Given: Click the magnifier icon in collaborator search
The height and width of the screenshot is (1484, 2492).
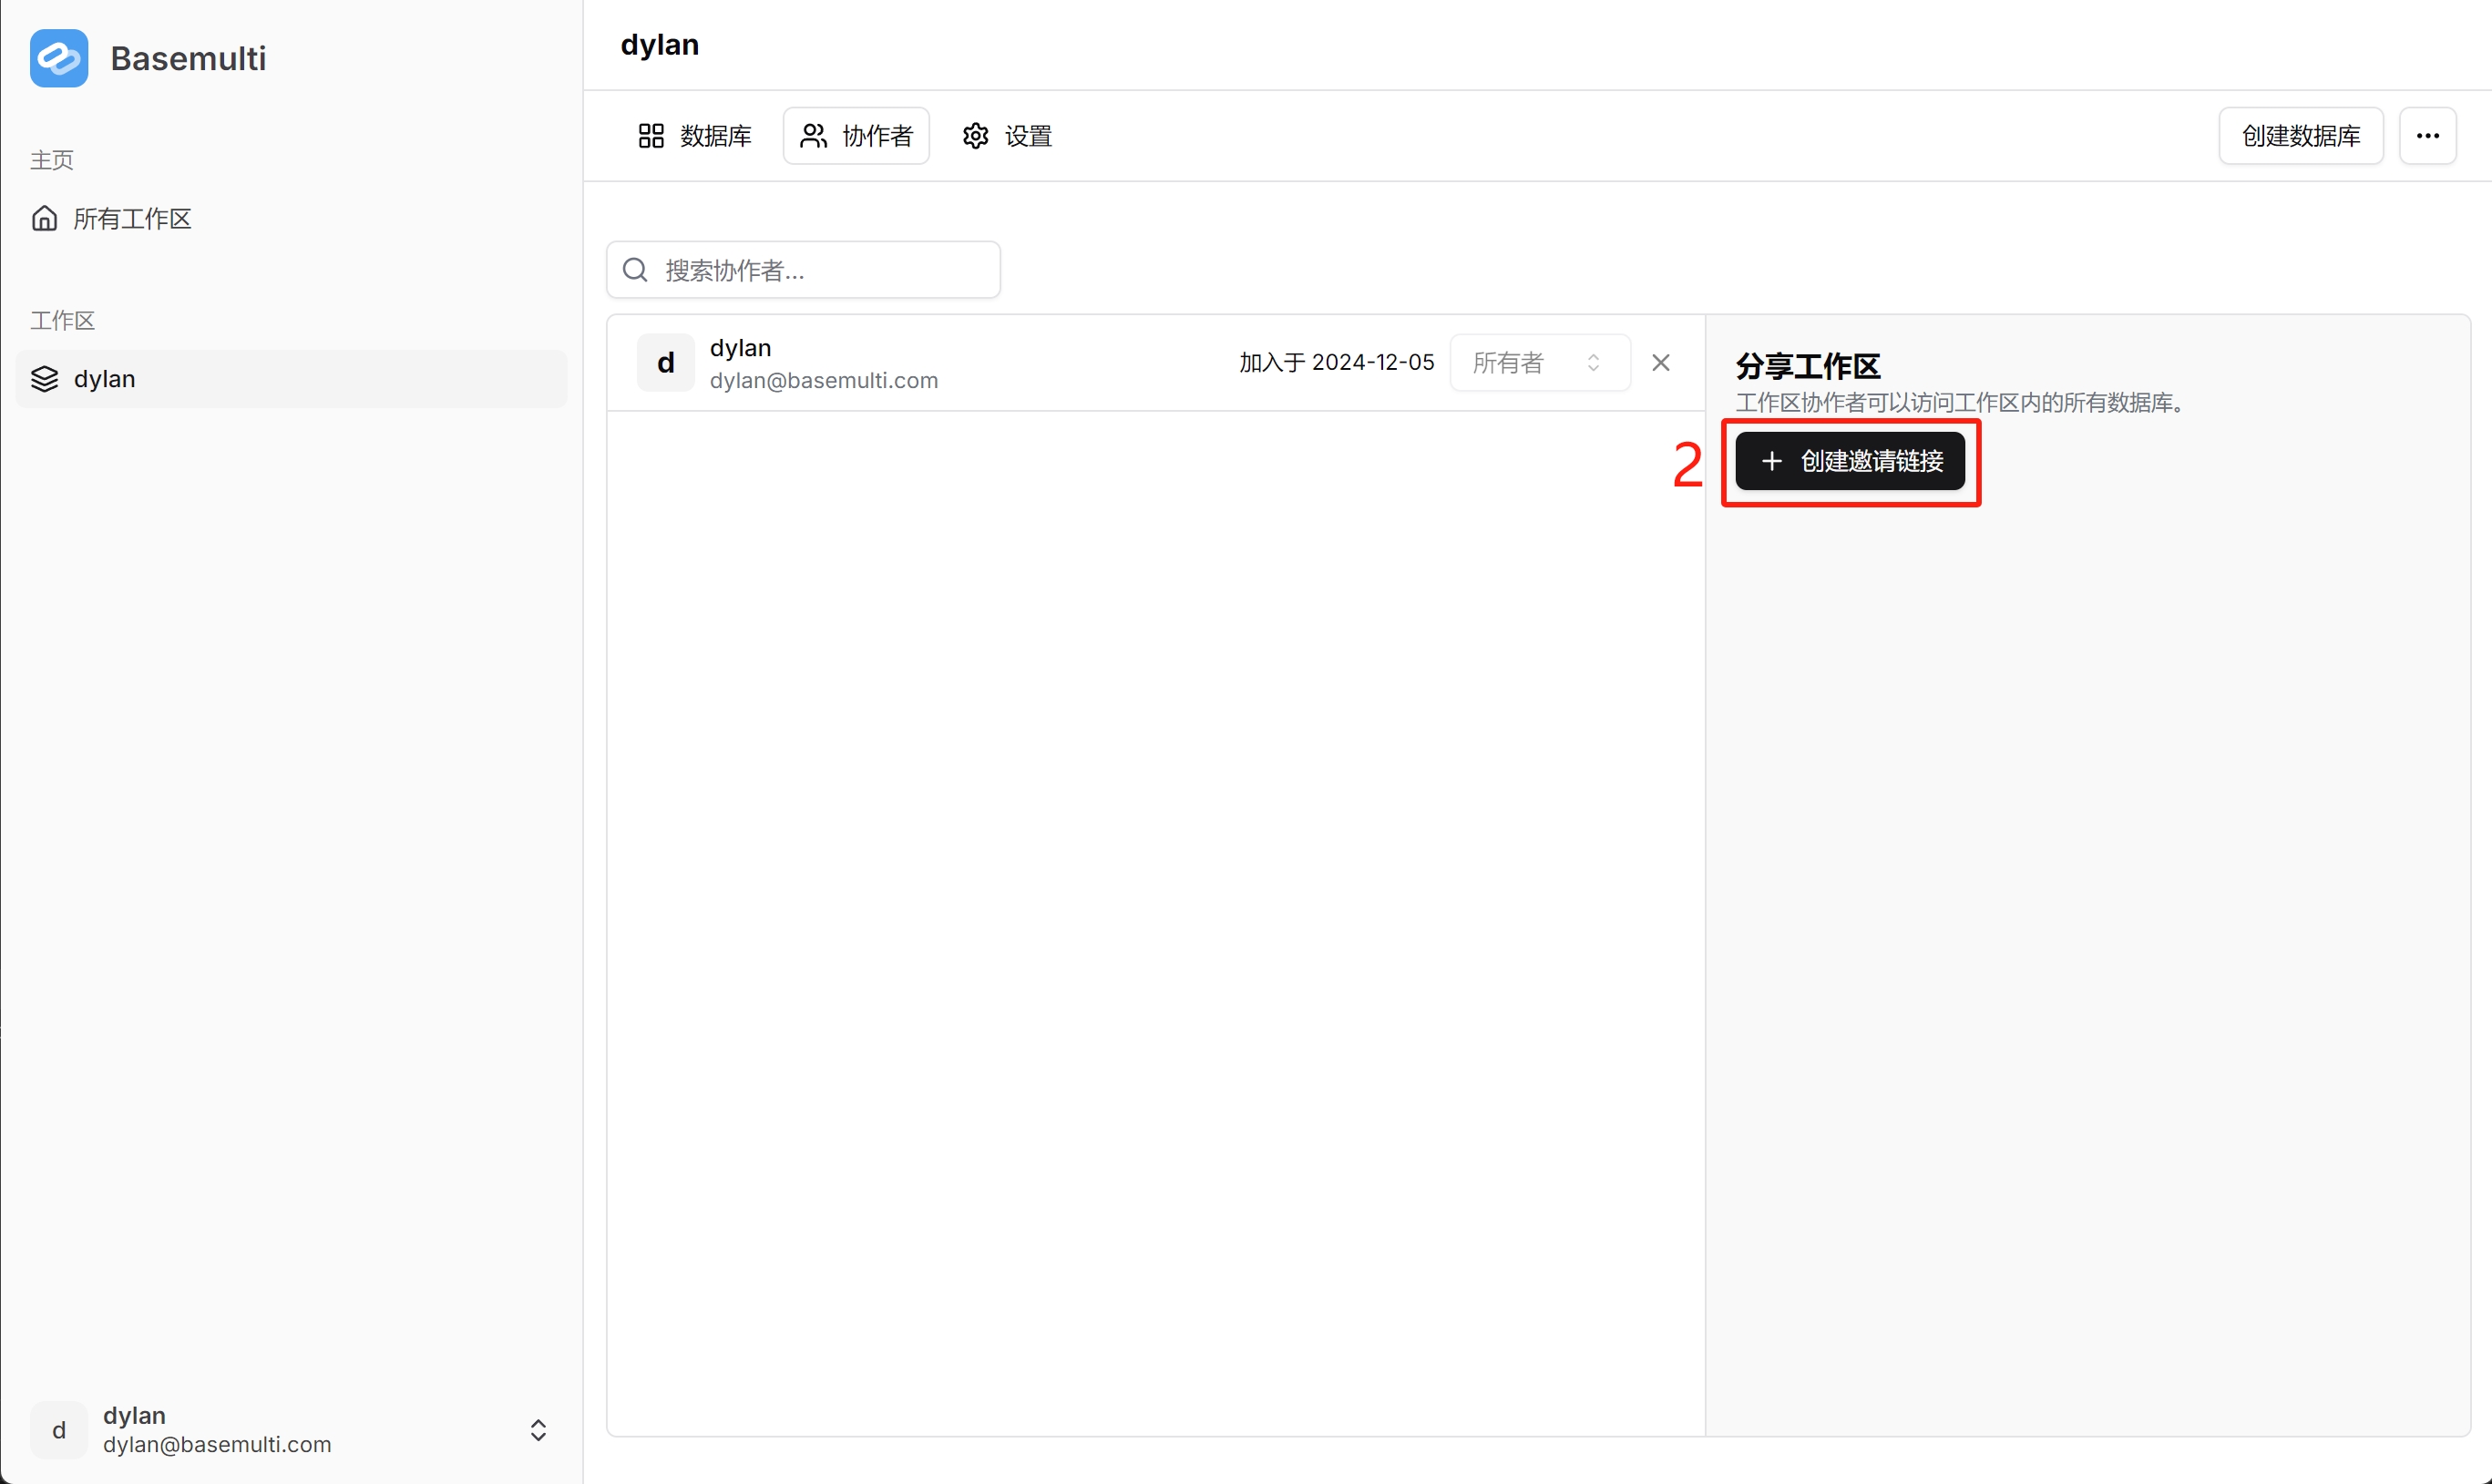Looking at the screenshot, I should point(635,270).
